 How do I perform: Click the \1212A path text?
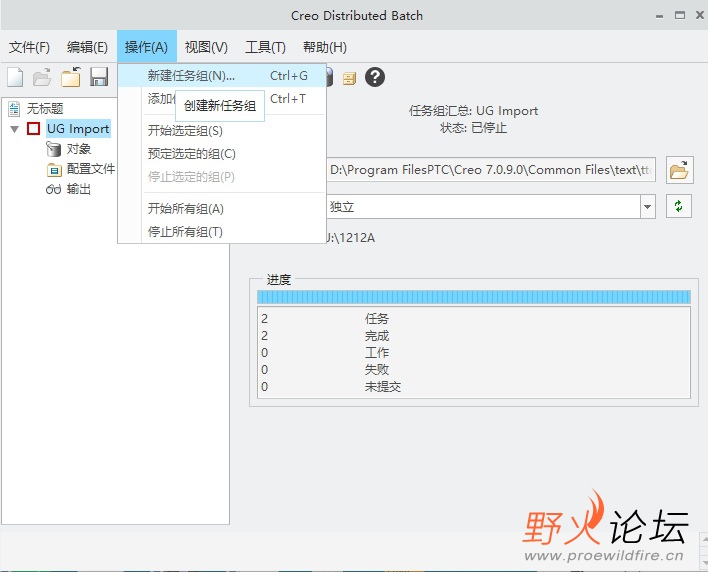(350, 237)
